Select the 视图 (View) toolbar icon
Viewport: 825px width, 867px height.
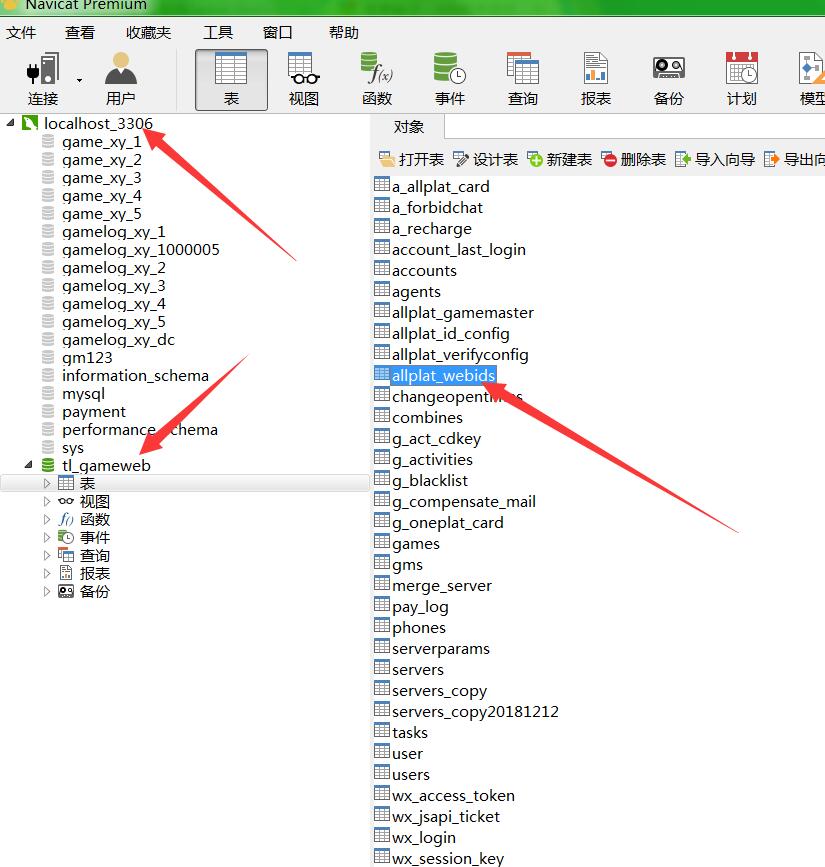pyautogui.click(x=303, y=79)
